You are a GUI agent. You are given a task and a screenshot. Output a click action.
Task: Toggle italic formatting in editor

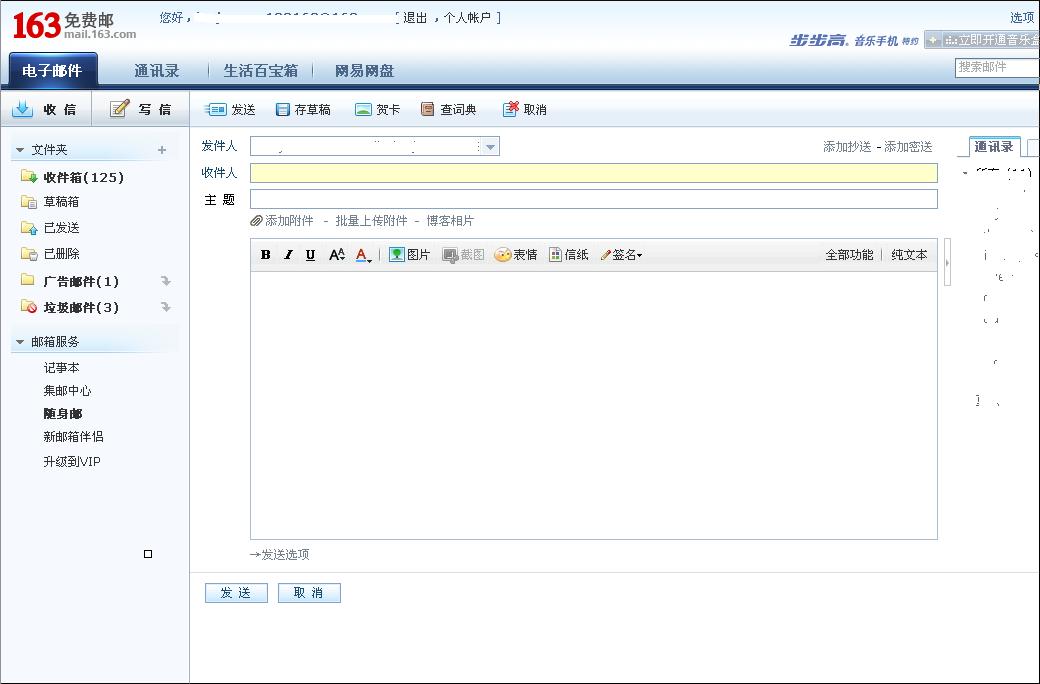[288, 255]
